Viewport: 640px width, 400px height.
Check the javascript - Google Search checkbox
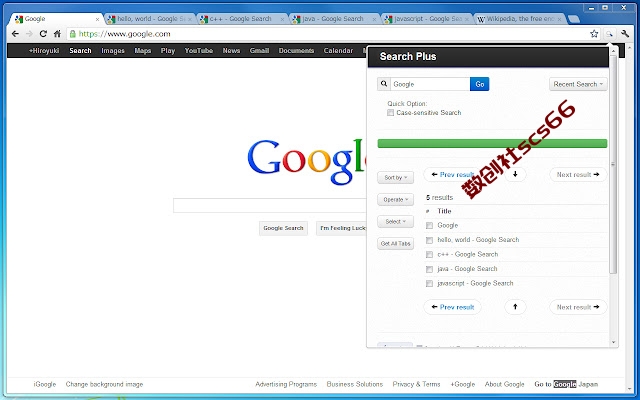[x=429, y=284]
